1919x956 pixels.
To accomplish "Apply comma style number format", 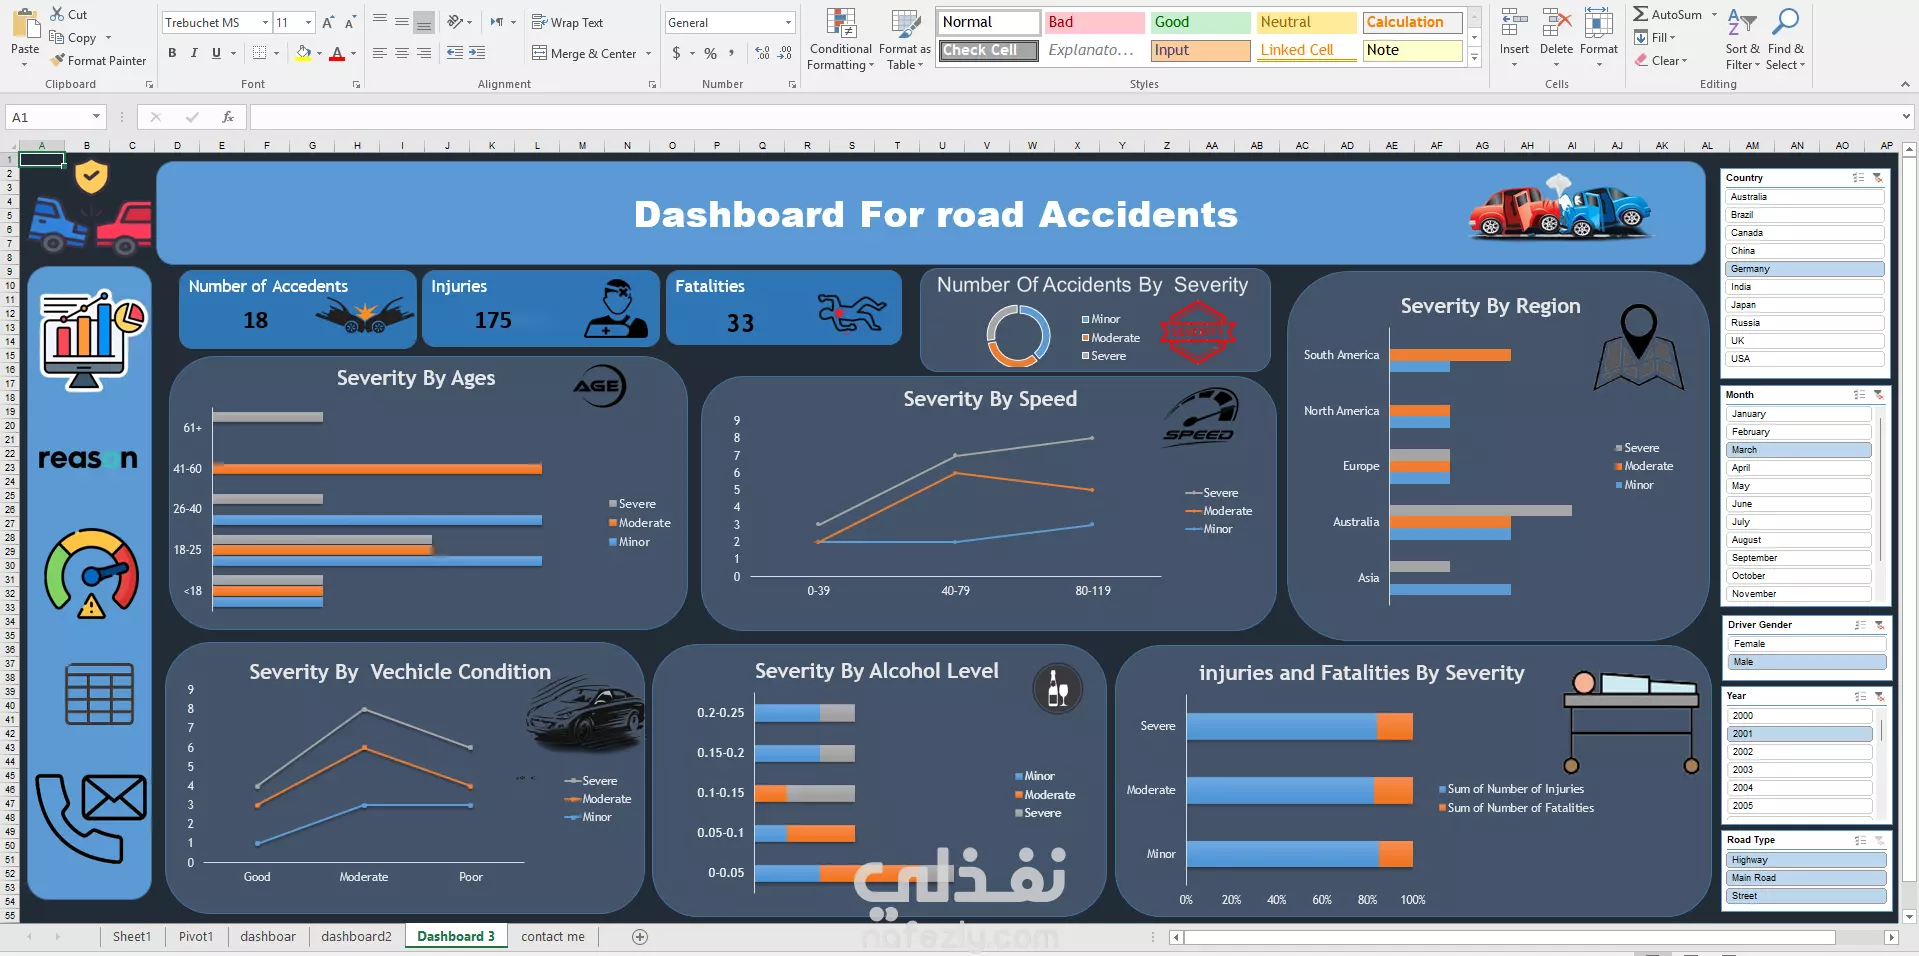I will pos(731,53).
